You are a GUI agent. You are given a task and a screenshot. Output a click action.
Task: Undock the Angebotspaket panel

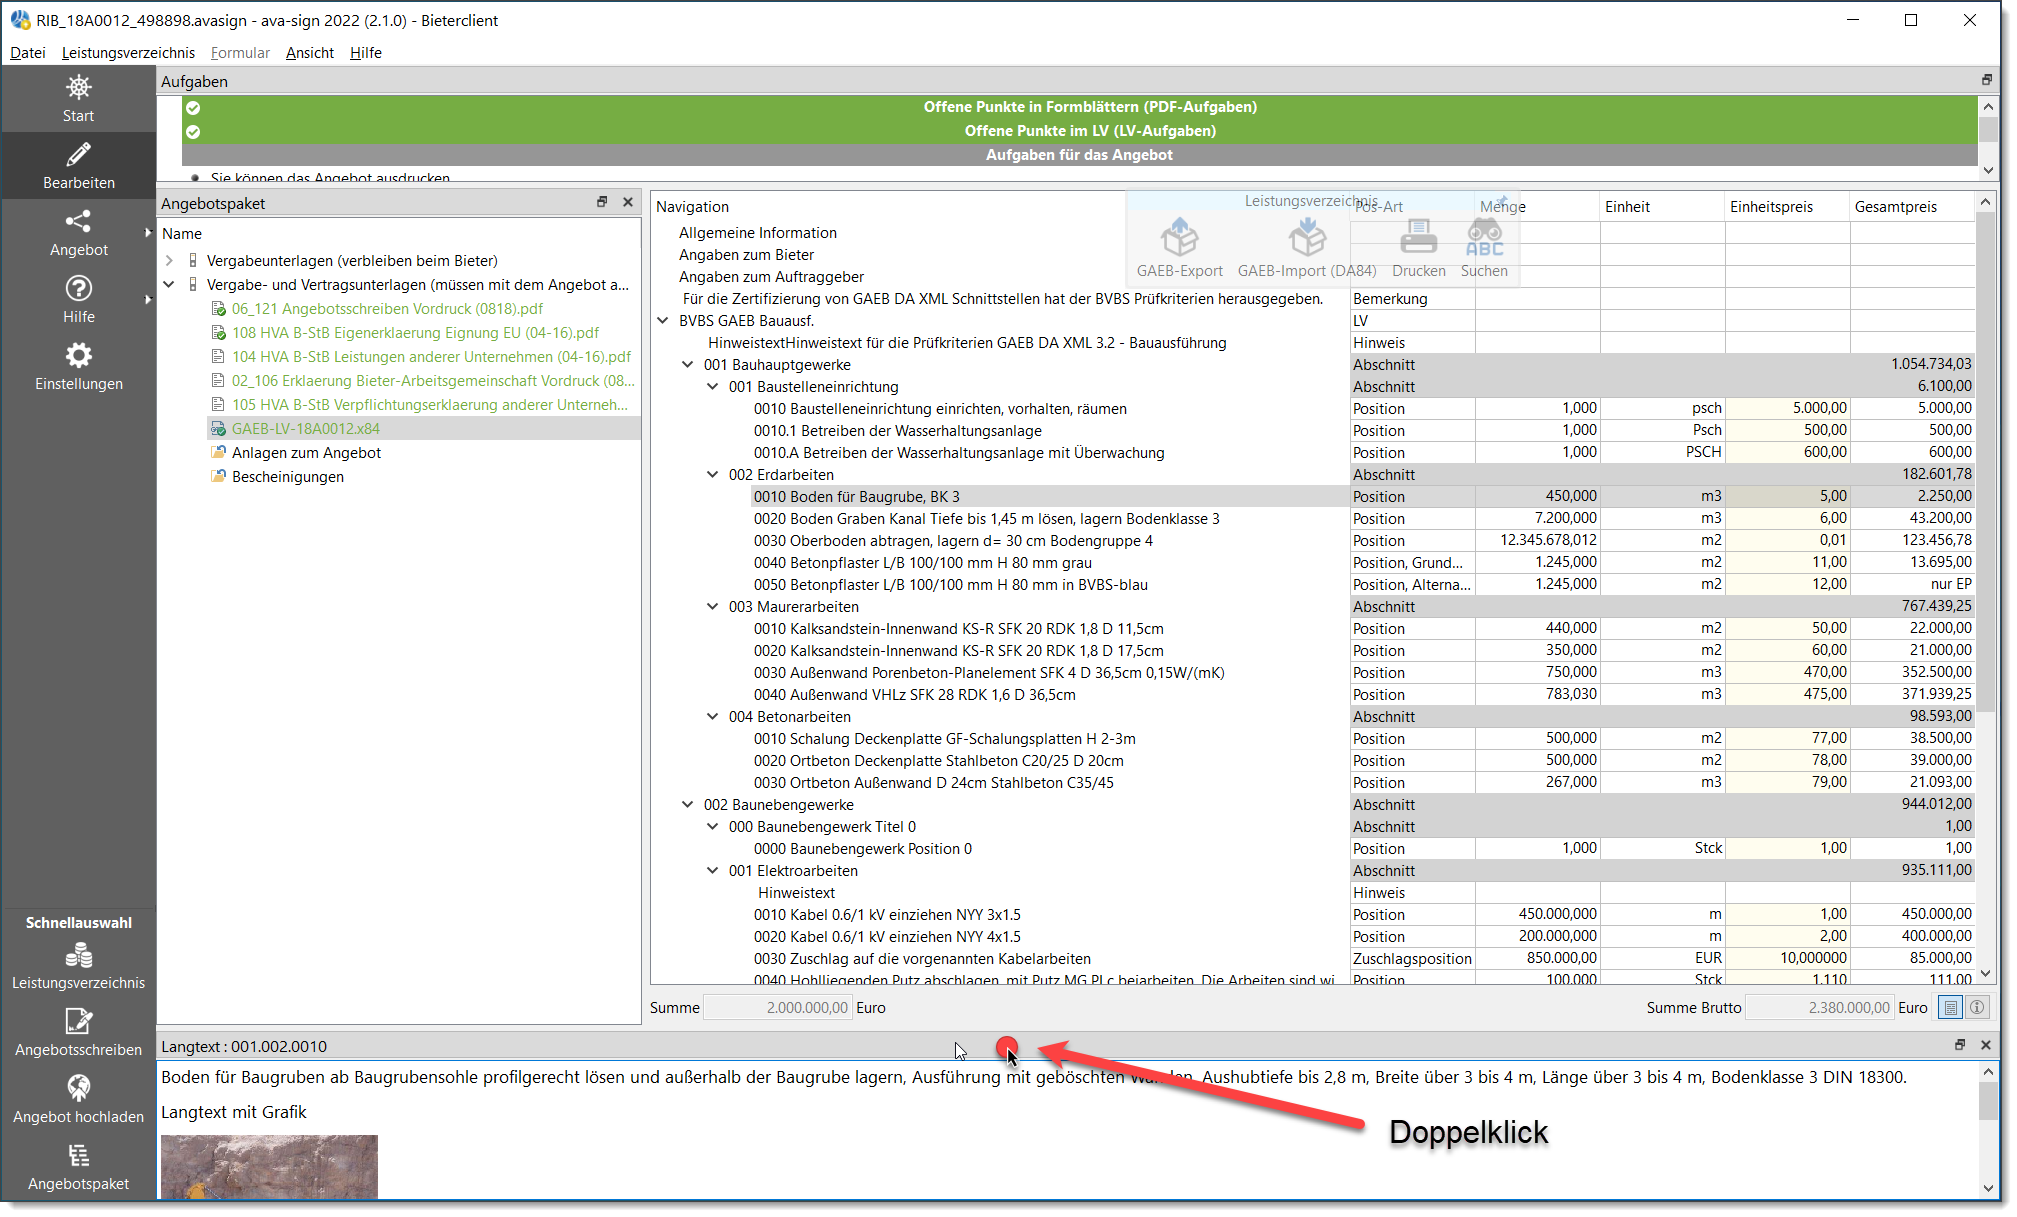(602, 202)
